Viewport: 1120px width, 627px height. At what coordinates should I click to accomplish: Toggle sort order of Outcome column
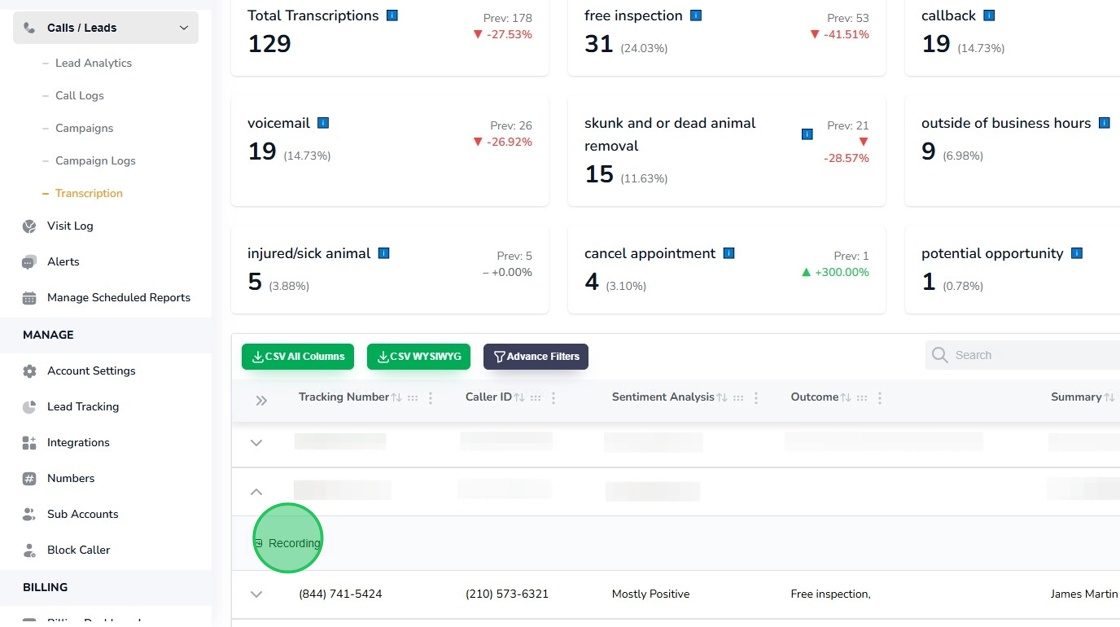[x=846, y=398]
